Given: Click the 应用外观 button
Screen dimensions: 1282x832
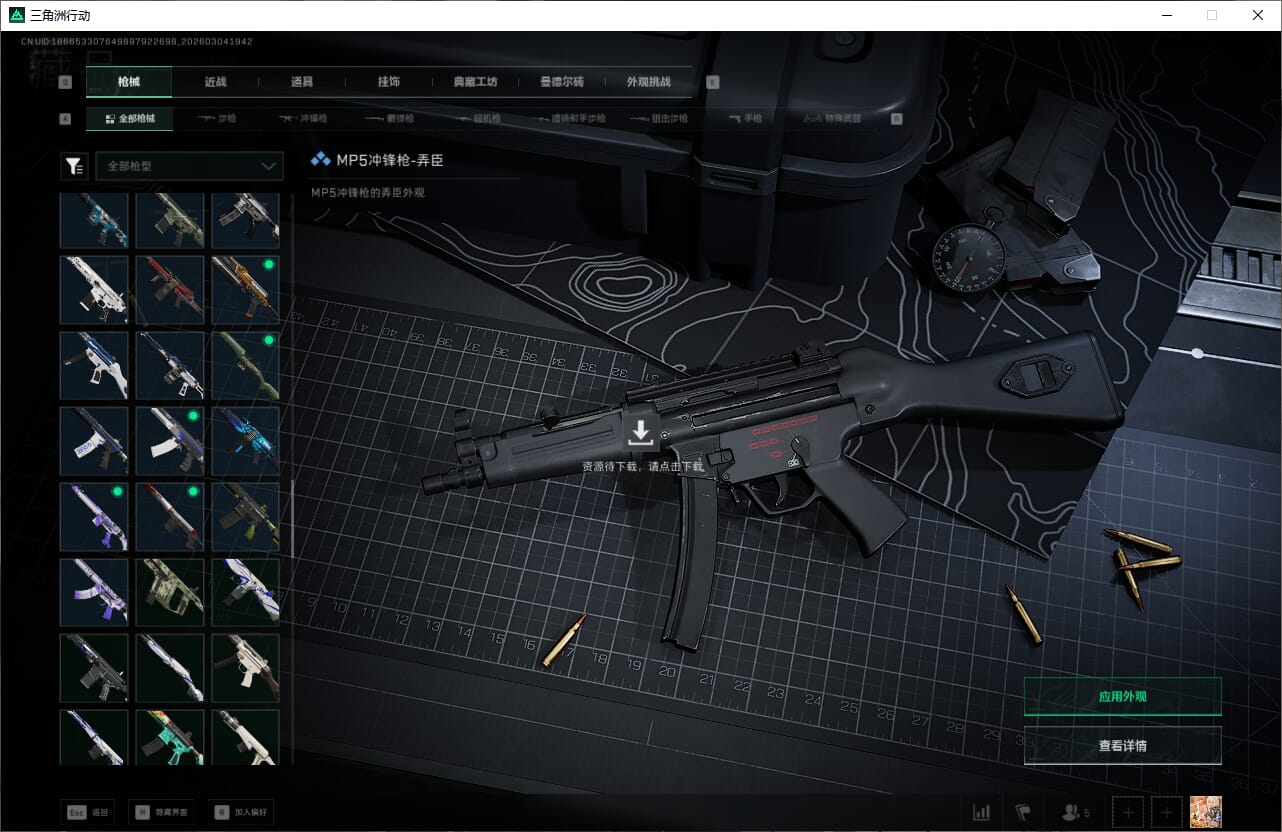Looking at the screenshot, I should coord(1122,697).
